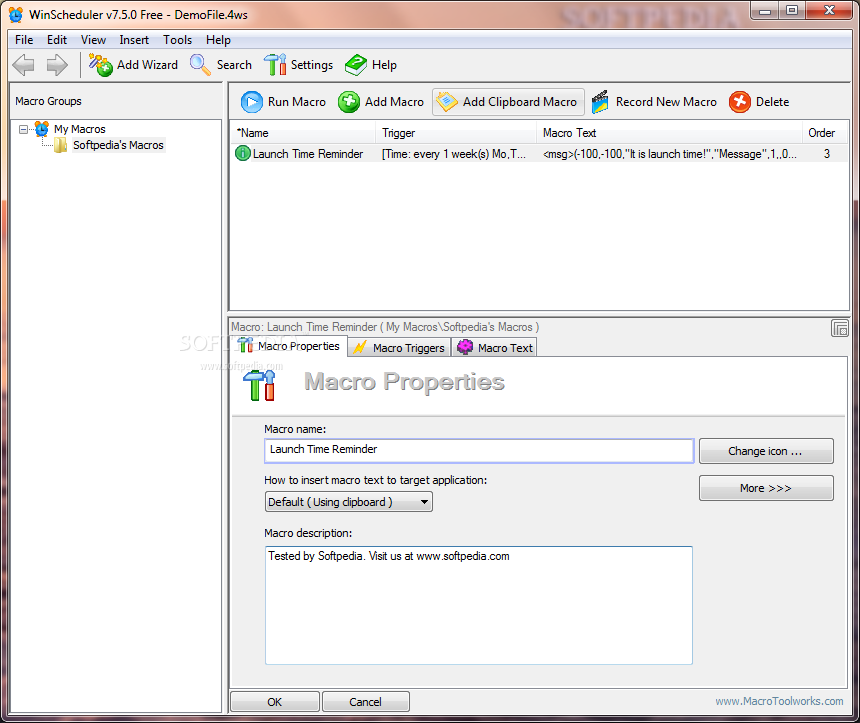This screenshot has width=860, height=723.
Task: Select My Macros in the tree
Action: point(80,129)
